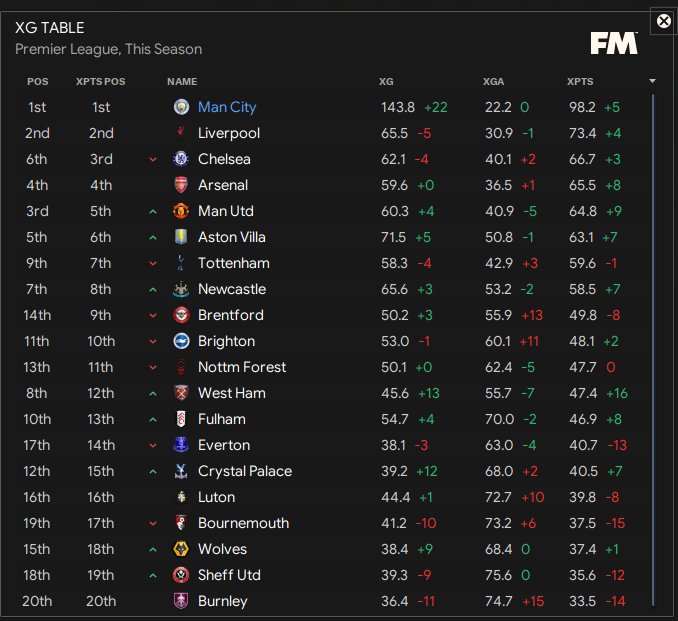Click the FM logo
Viewport: 678px width, 621px height.
(614, 43)
